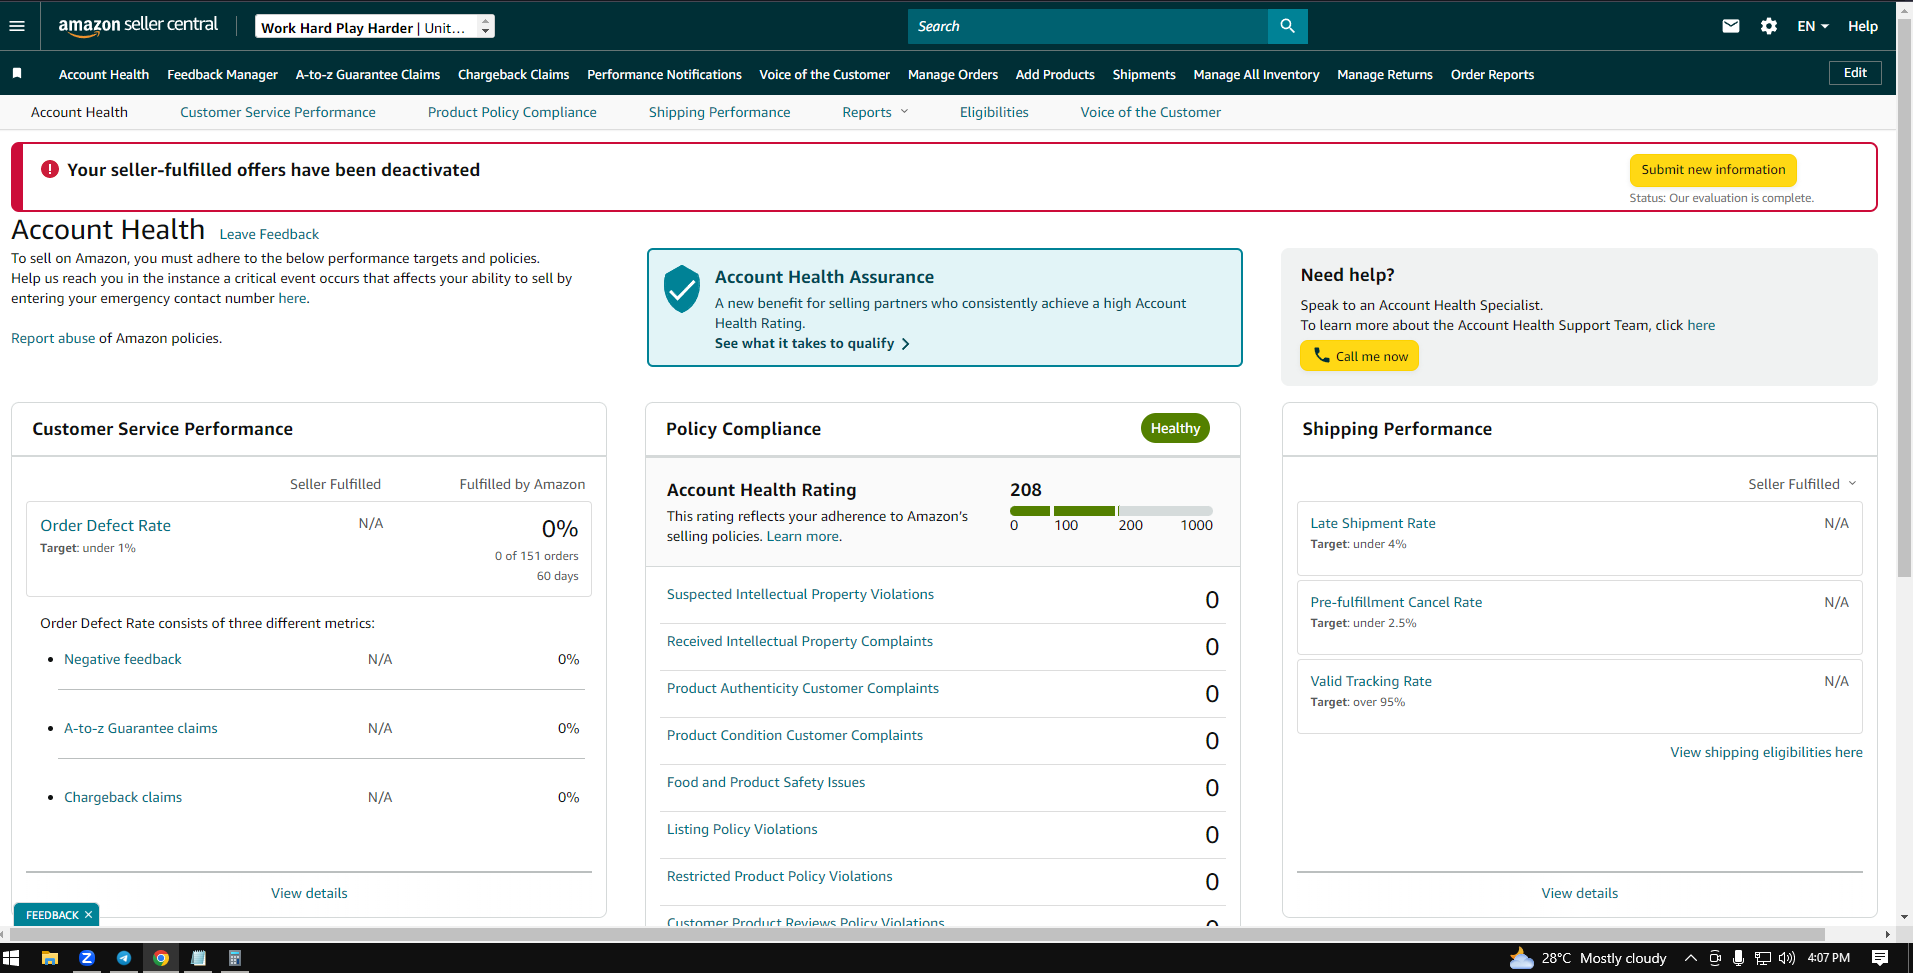Open Manage All Inventory bookmark
The image size is (1913, 973).
click(1256, 74)
